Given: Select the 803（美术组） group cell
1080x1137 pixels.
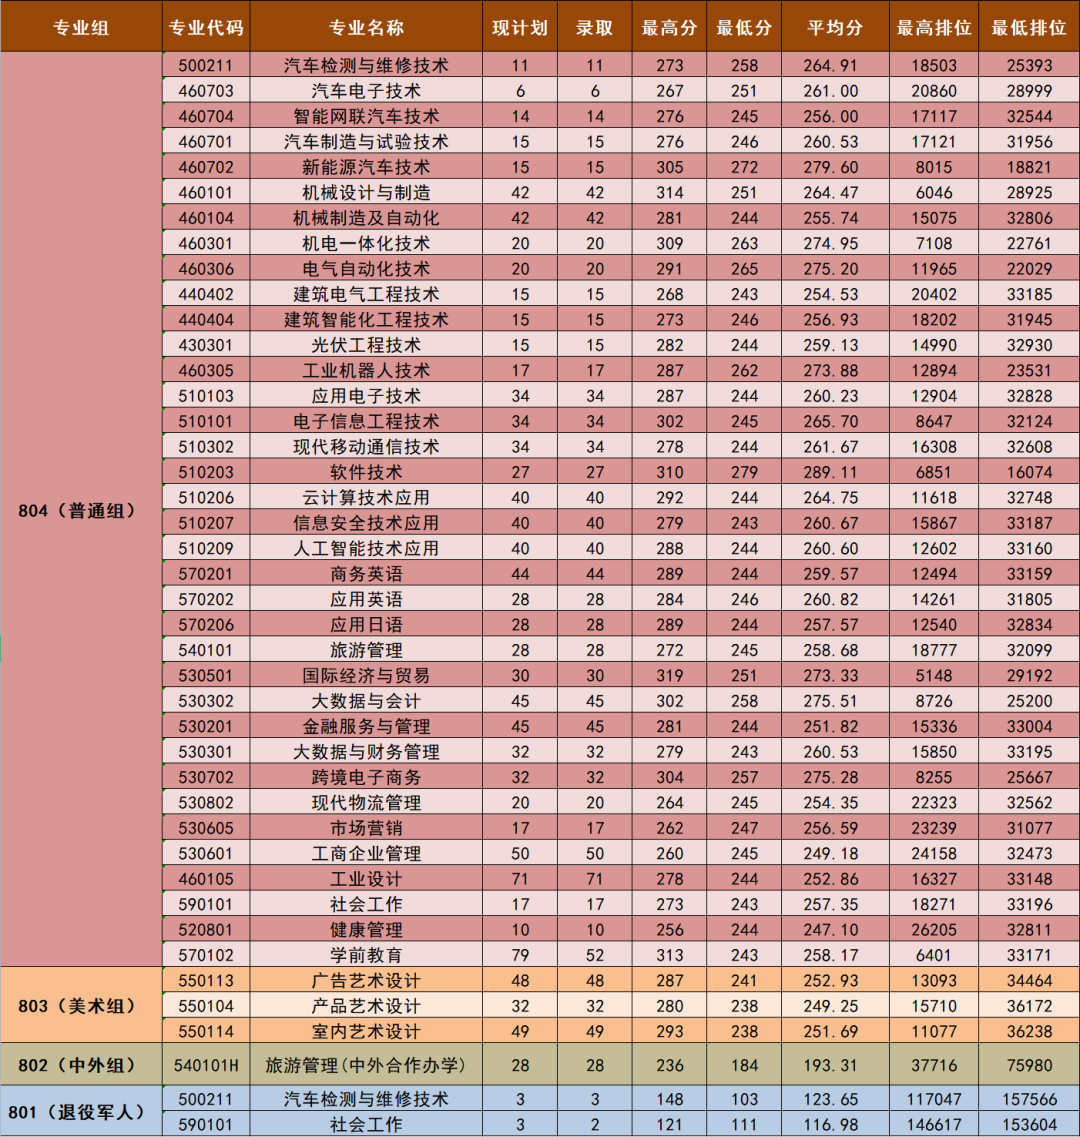Looking at the screenshot, I should pos(81,1006).
